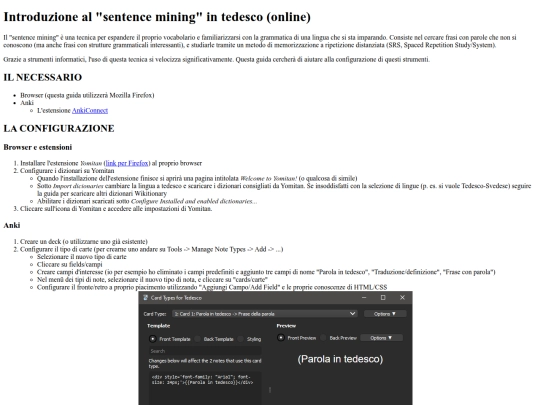Click the splitter handle between template and preview

pyautogui.click(x=270, y=390)
